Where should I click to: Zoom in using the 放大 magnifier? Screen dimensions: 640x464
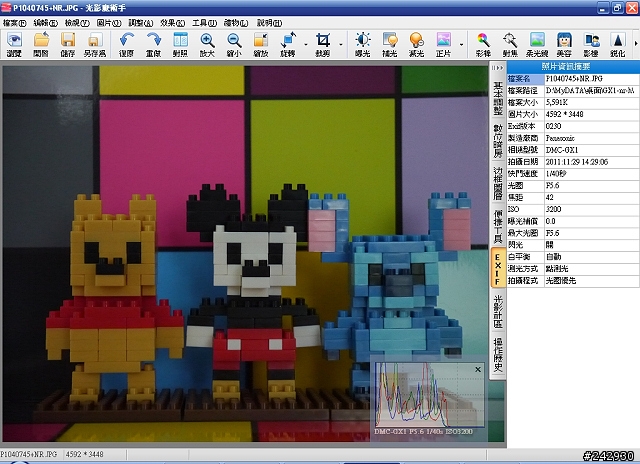click(207, 44)
